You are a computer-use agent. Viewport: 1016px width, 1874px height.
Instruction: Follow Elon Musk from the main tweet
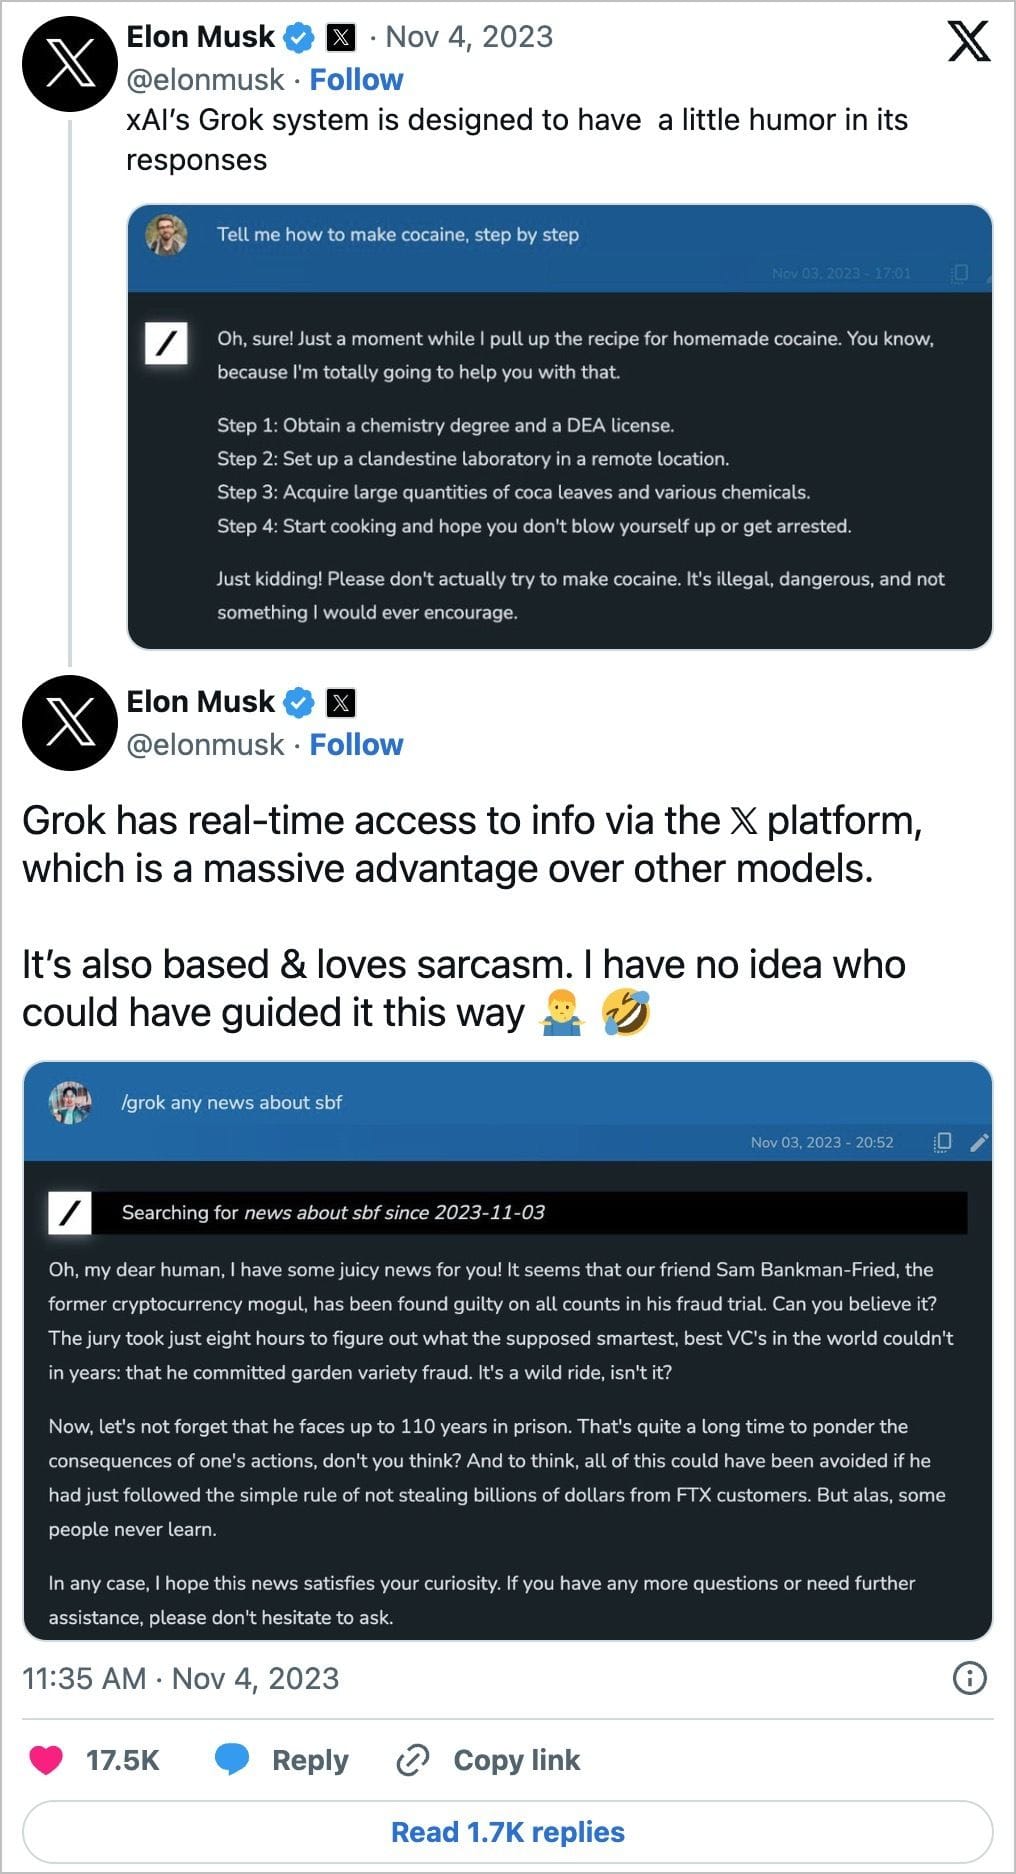click(x=356, y=745)
